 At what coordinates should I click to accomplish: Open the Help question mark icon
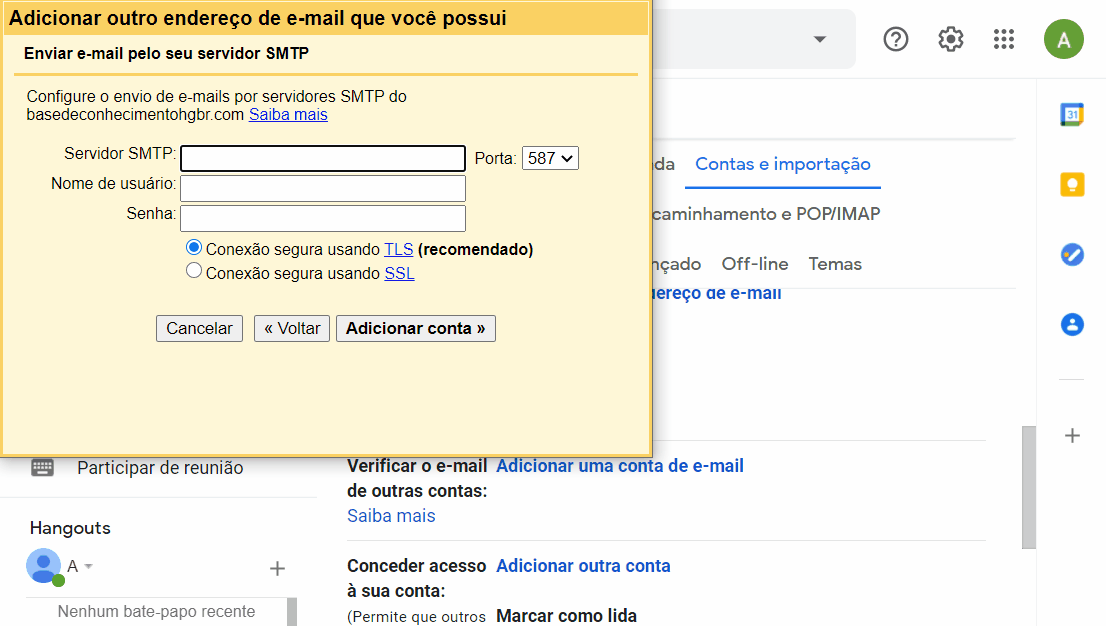[x=895, y=39]
